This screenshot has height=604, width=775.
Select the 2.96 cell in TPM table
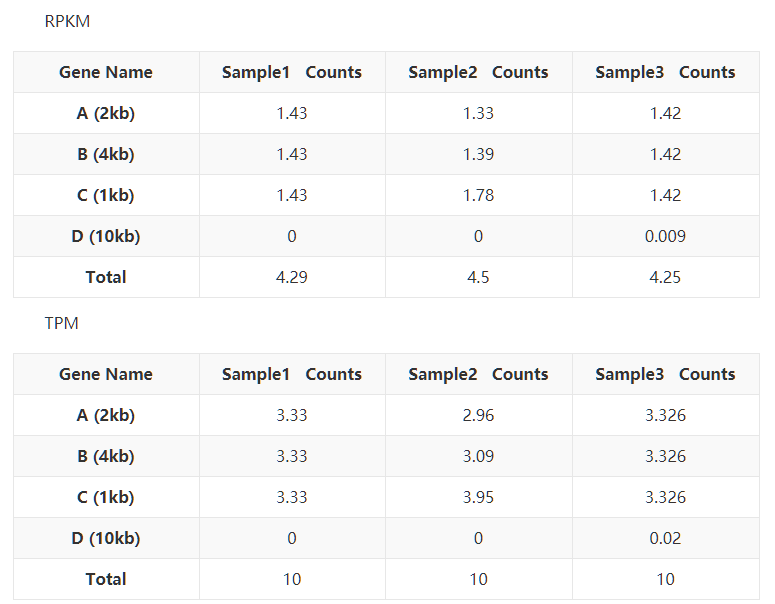478,415
